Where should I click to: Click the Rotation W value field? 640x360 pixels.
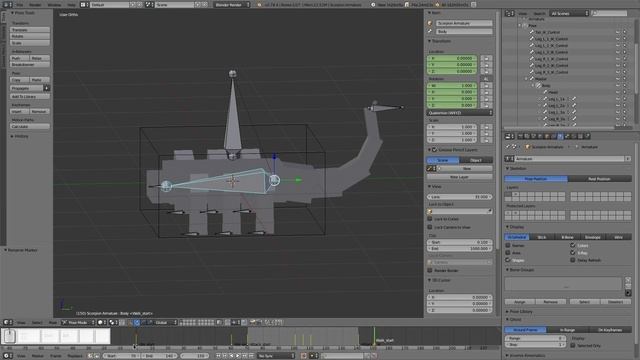(x=452, y=86)
